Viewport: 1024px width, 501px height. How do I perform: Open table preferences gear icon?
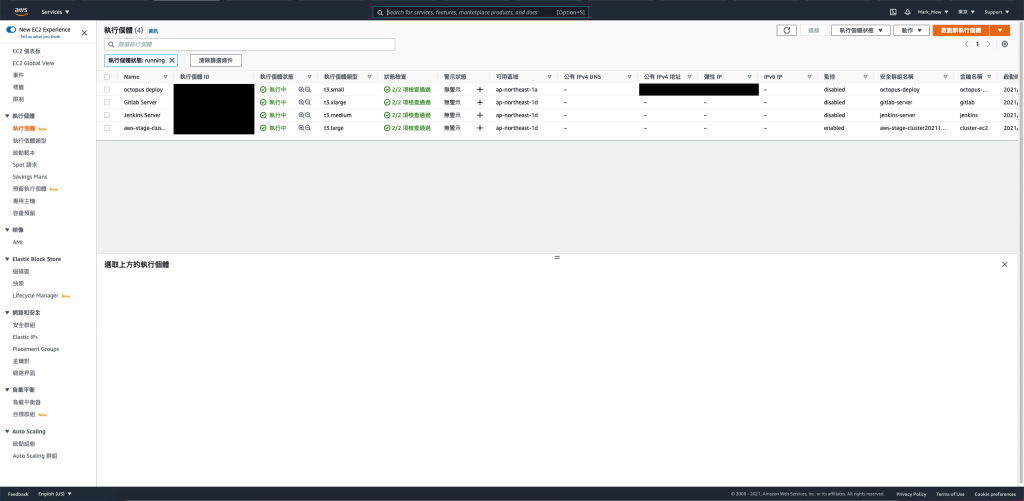pos(1005,44)
